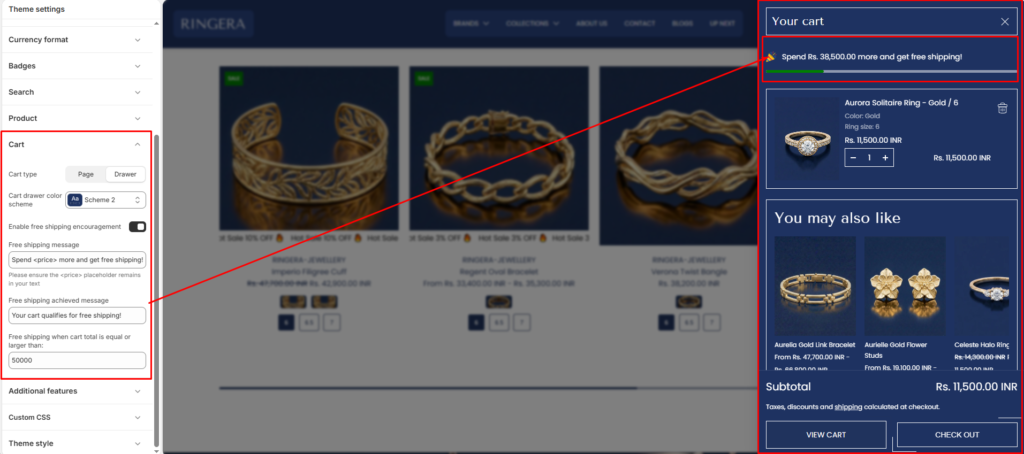Expand the Currency format section

click(76, 40)
